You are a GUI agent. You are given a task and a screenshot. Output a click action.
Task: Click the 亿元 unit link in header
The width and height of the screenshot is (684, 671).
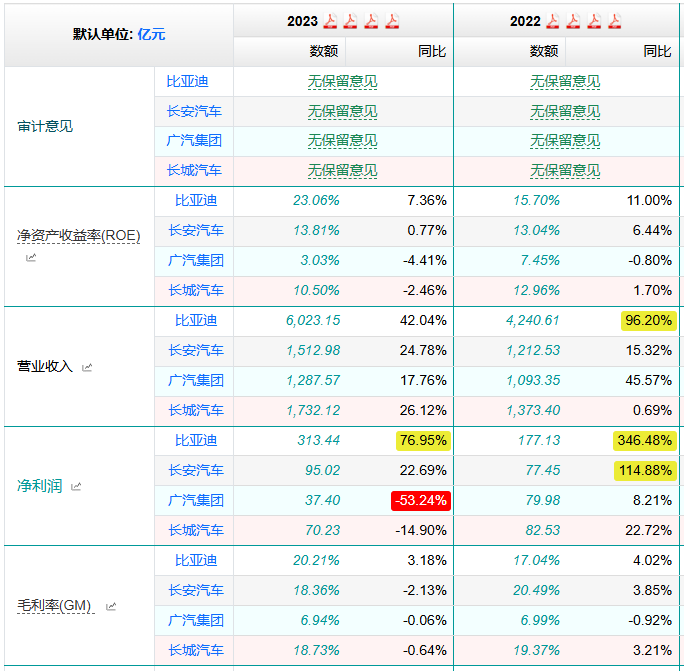[x=151, y=34]
